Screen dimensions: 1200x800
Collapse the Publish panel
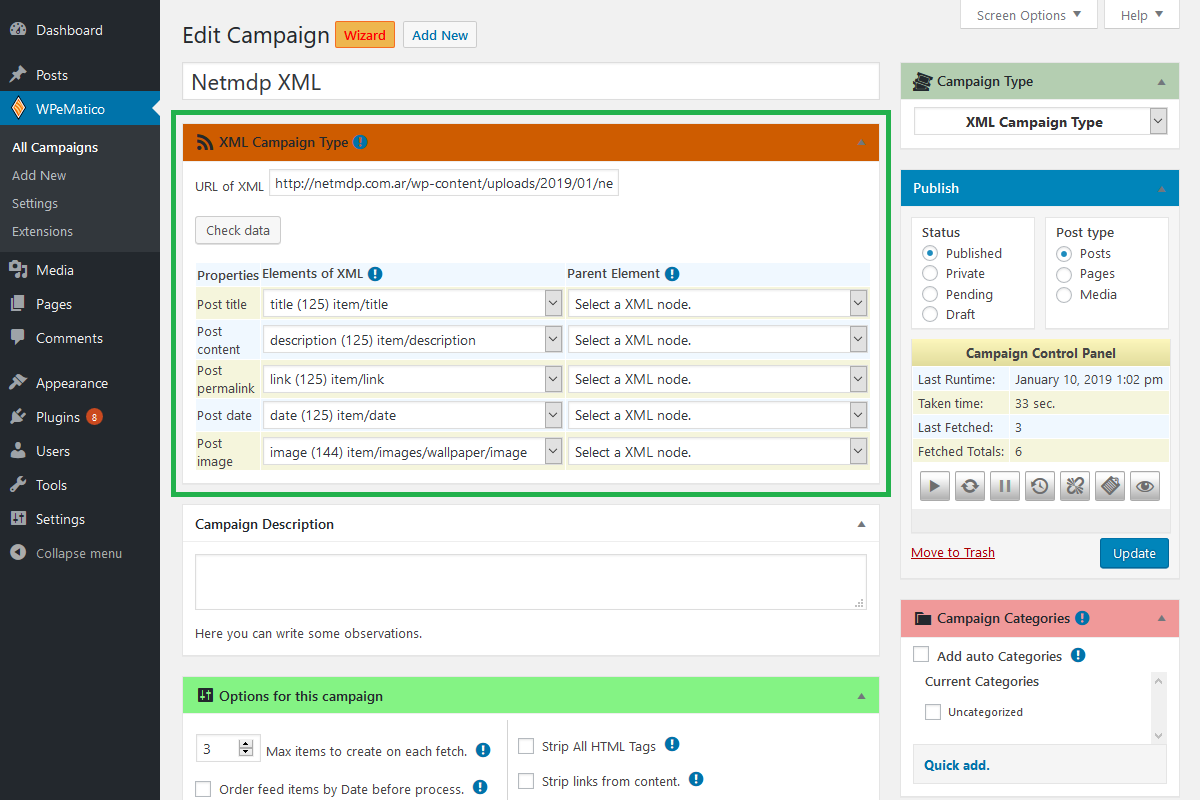(x=1161, y=188)
